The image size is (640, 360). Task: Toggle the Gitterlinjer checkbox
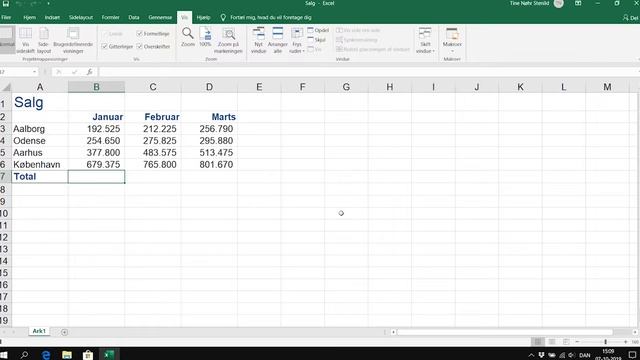(x=104, y=47)
